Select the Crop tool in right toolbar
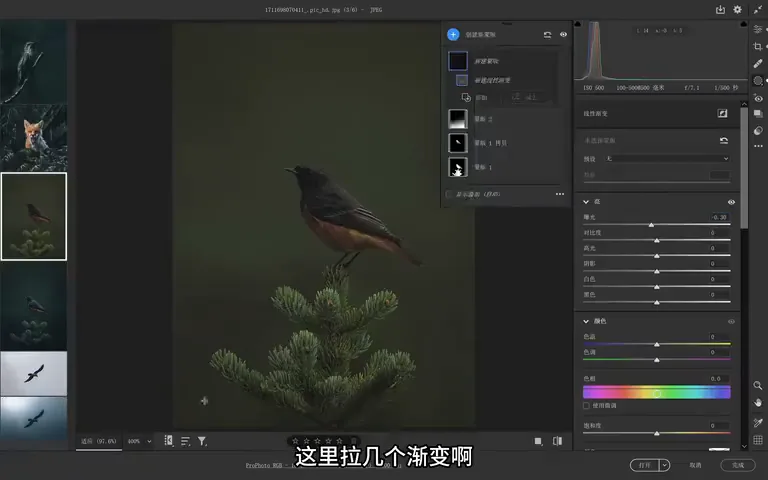The width and height of the screenshot is (768, 480). 758,47
